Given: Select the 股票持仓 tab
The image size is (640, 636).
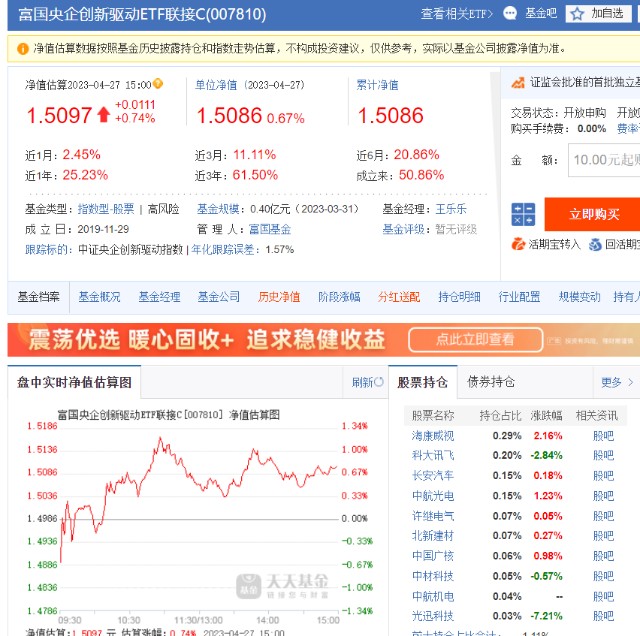Looking at the screenshot, I should click(422, 382).
